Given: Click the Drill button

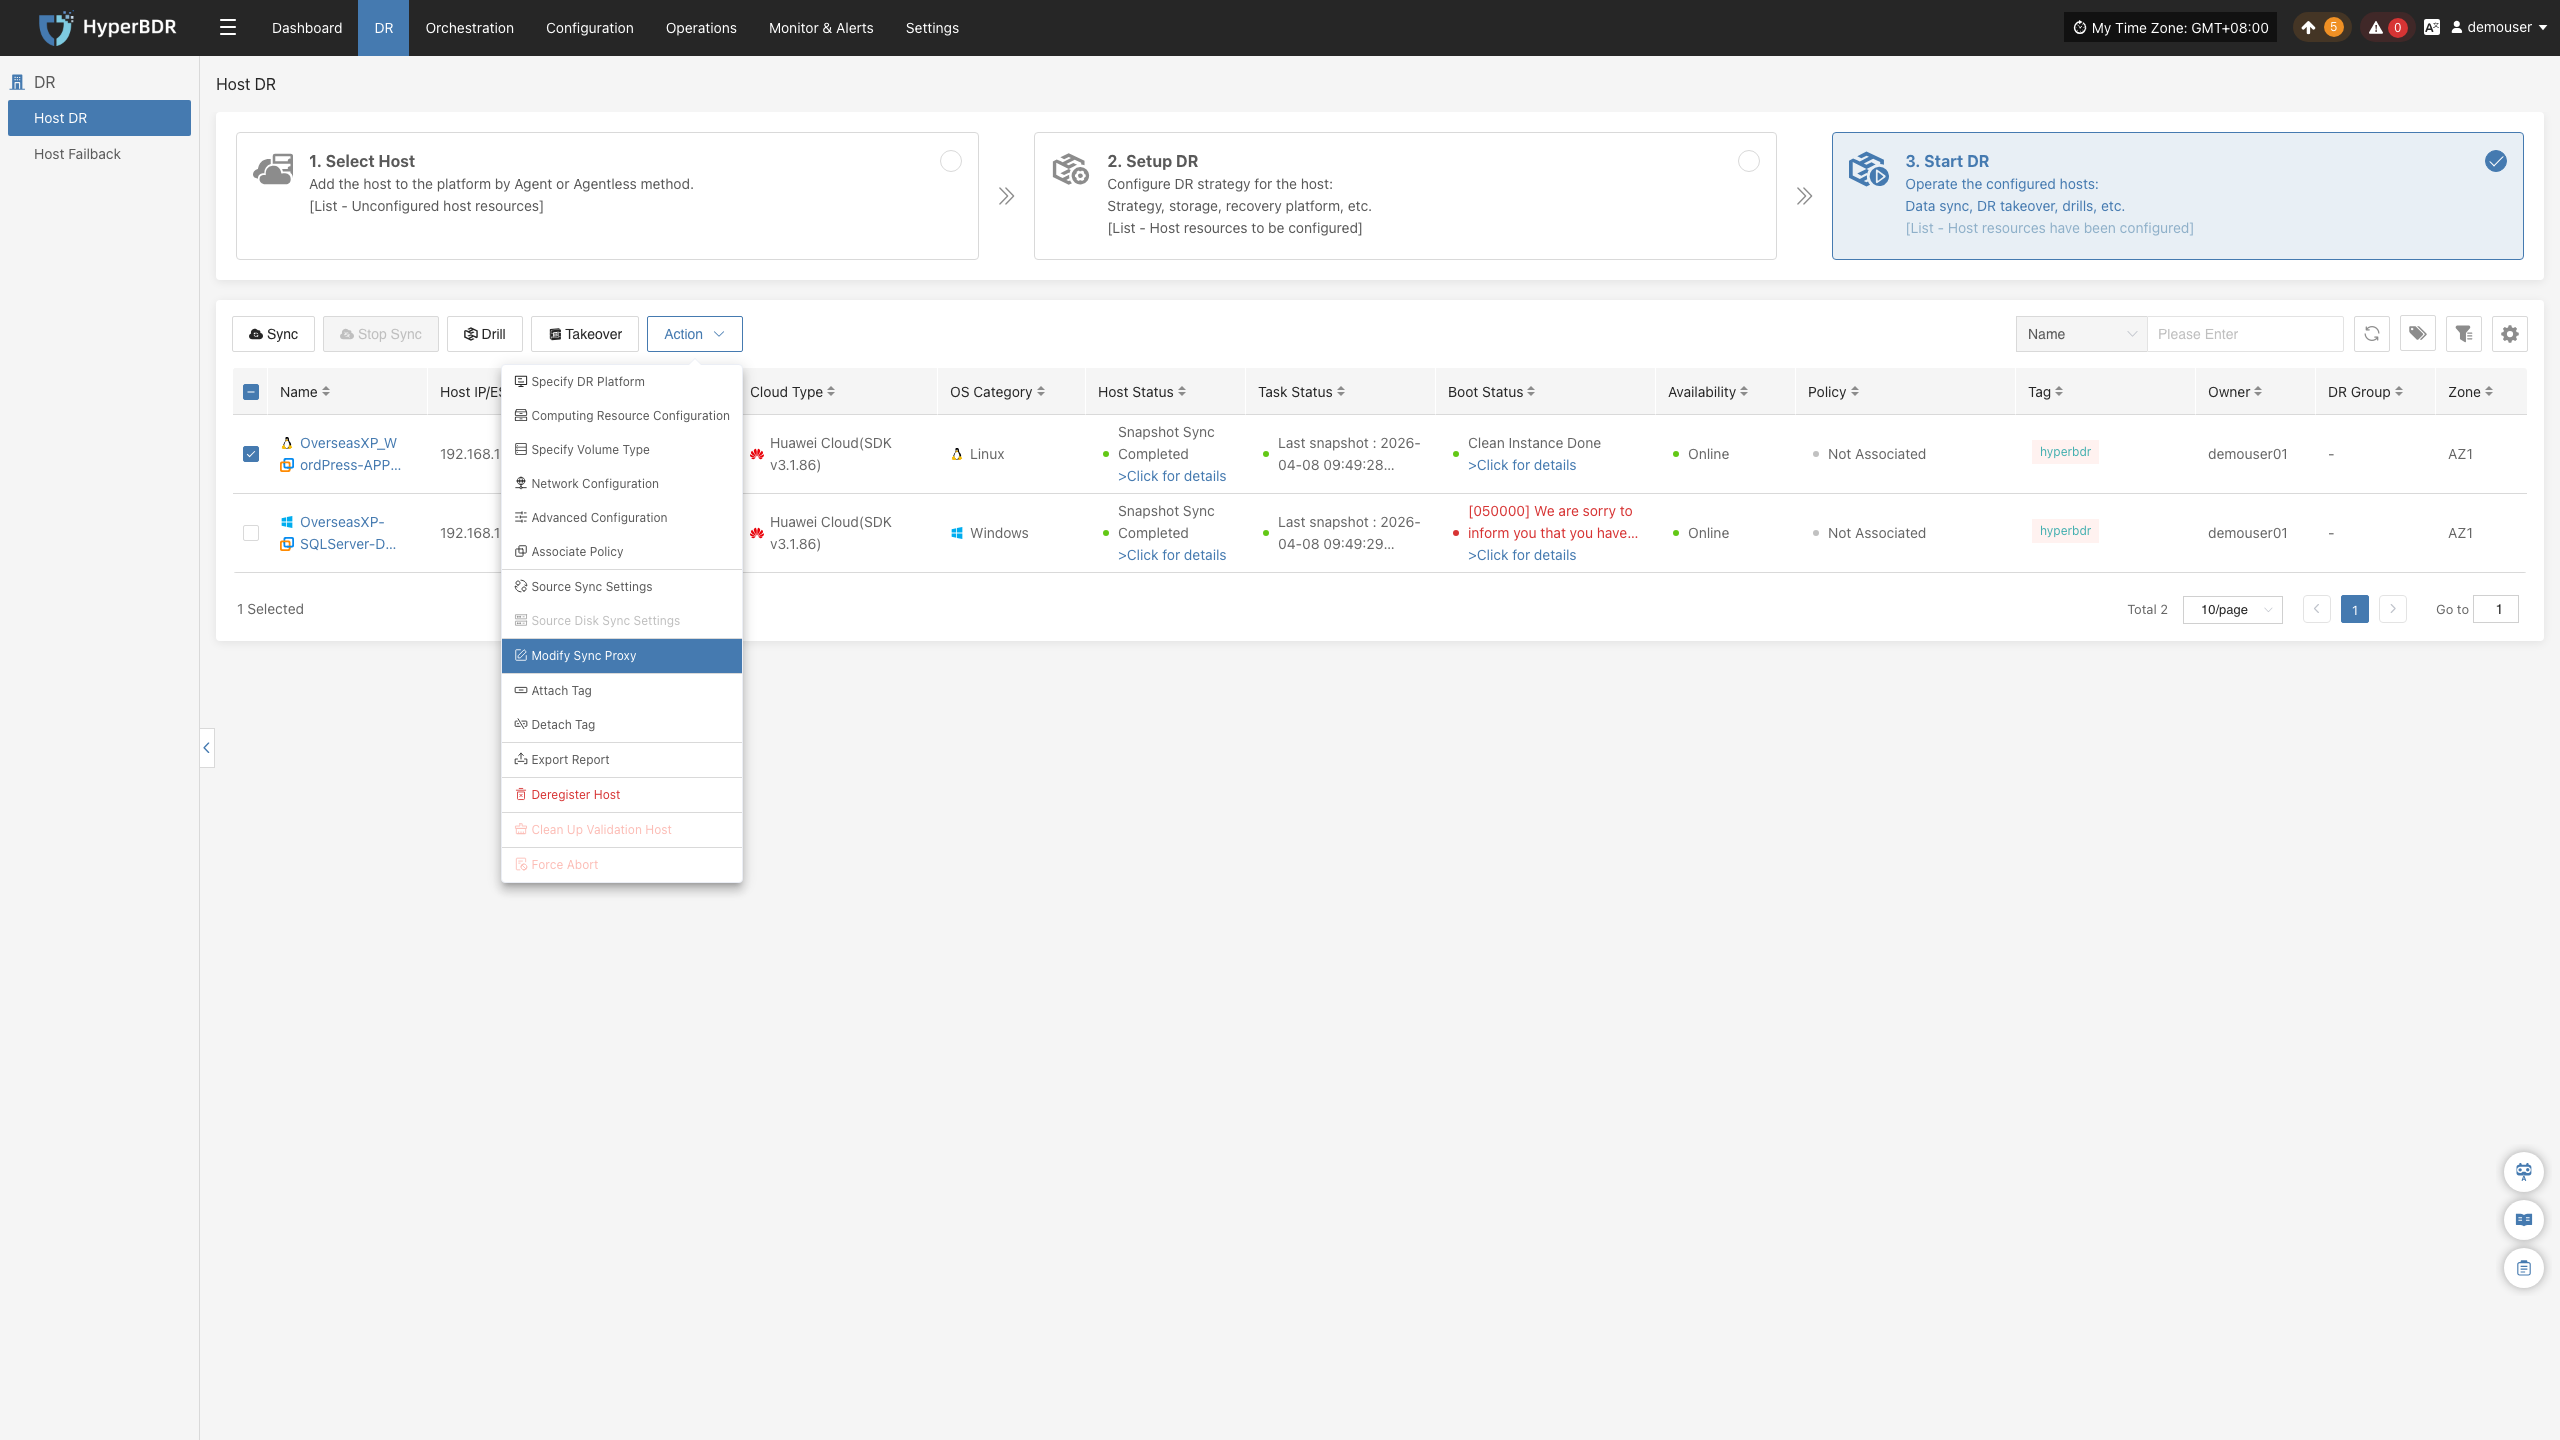Looking at the screenshot, I should pos(485,334).
